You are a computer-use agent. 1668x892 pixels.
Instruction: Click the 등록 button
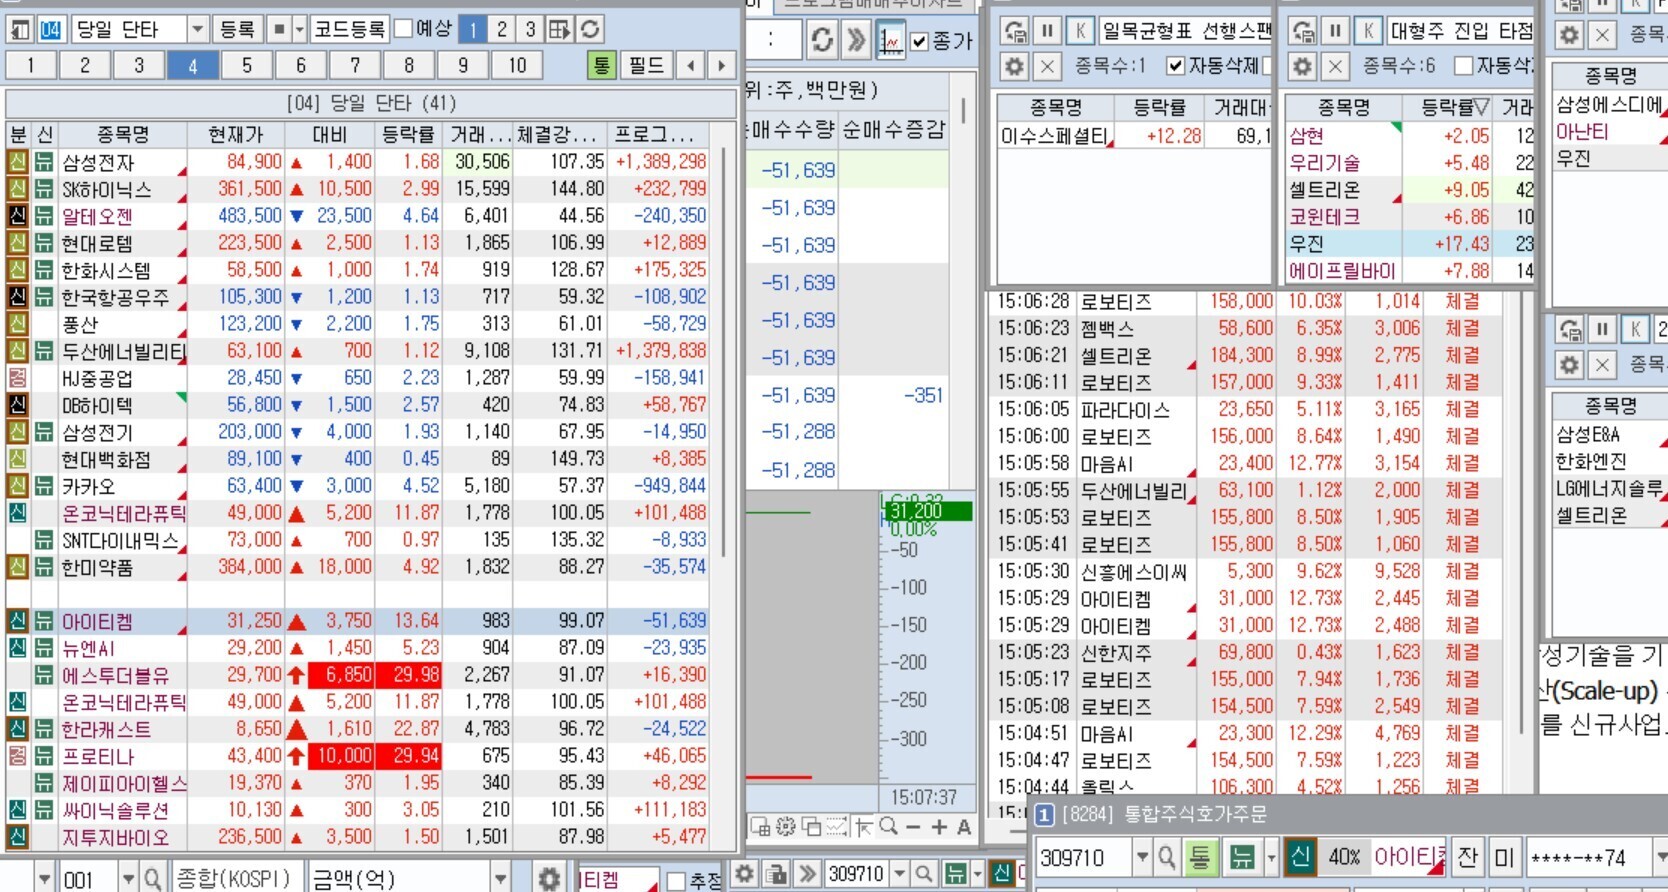[x=237, y=29]
